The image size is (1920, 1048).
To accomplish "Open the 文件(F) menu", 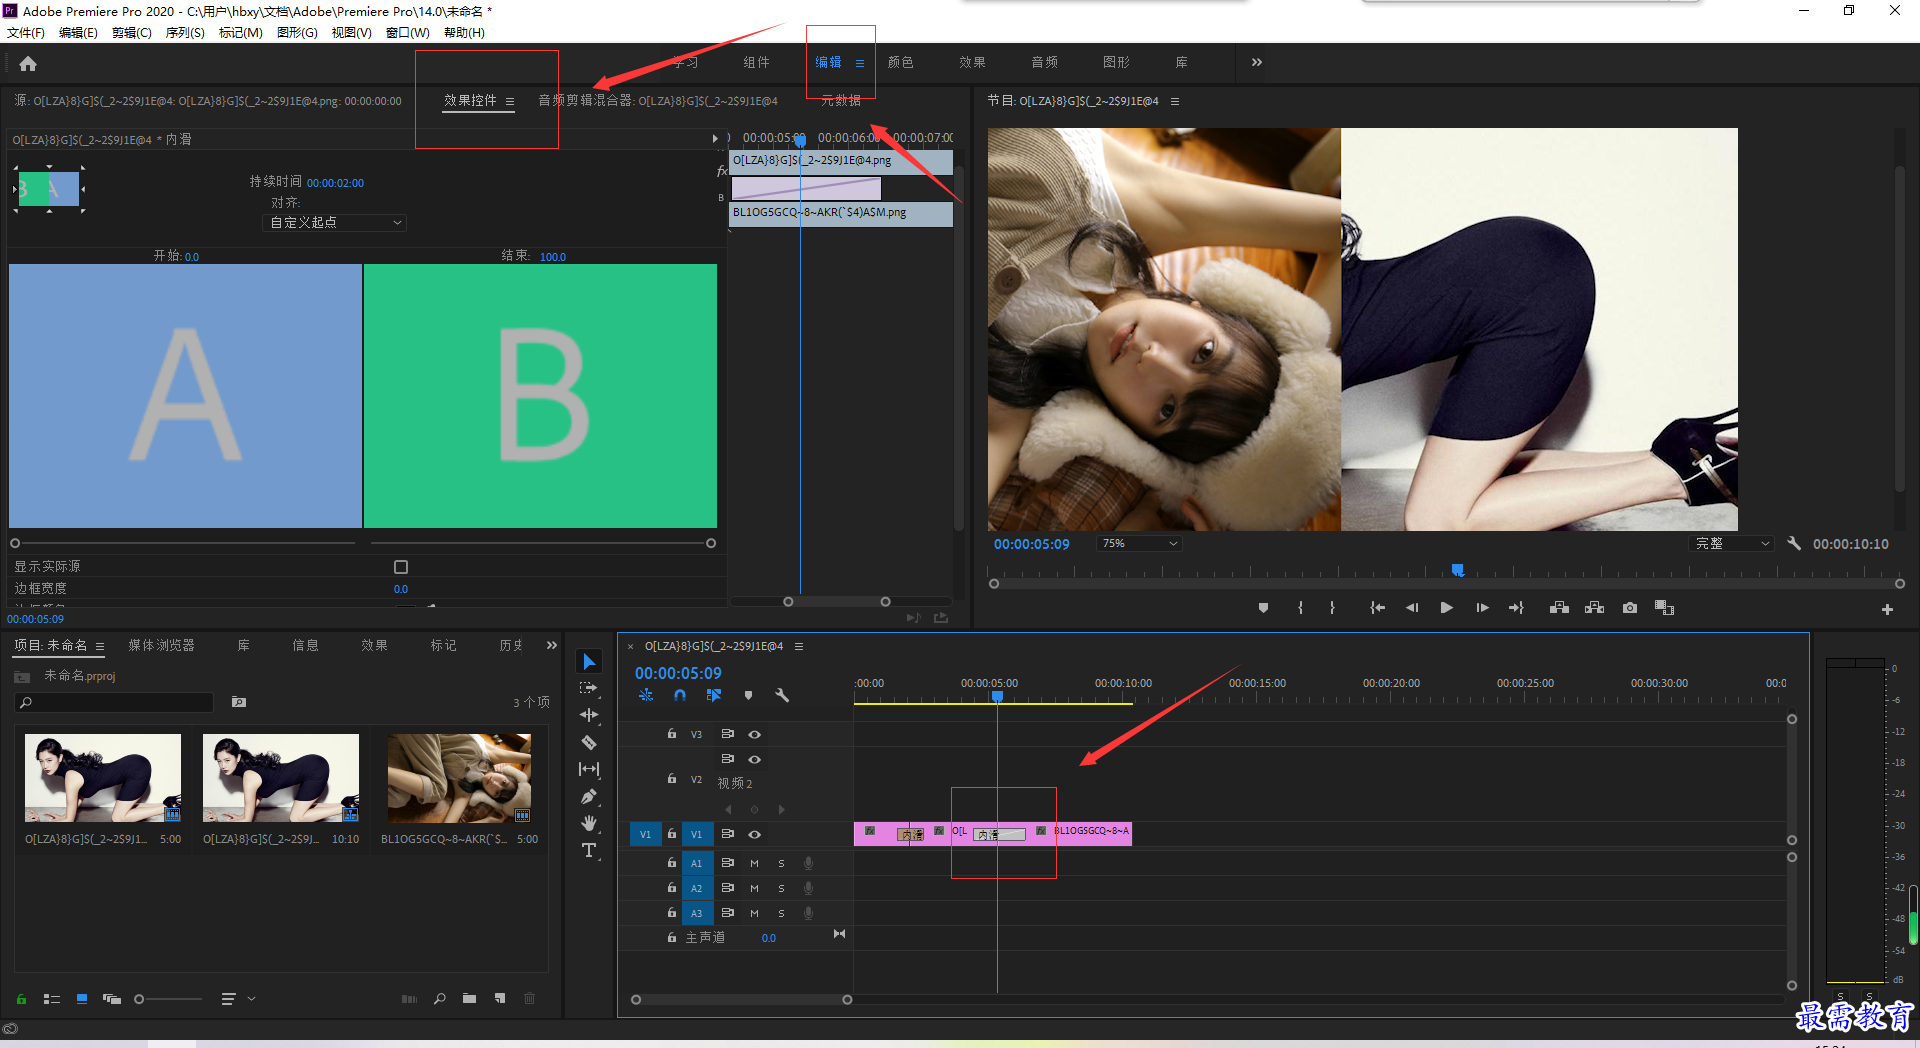I will (26, 32).
